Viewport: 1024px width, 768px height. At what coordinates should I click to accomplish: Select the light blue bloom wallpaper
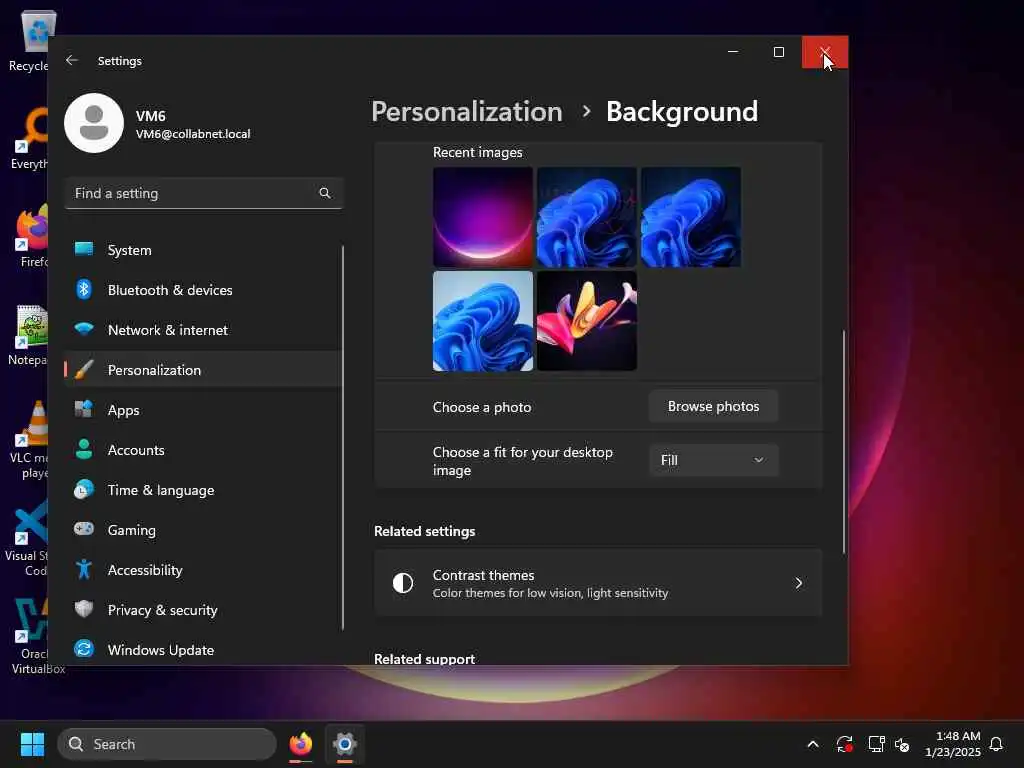[483, 321]
